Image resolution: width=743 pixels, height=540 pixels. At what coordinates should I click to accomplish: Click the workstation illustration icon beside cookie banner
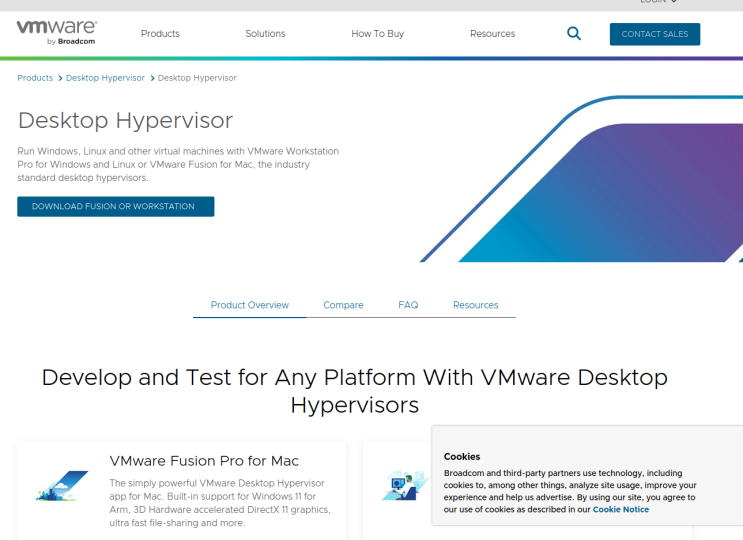(x=405, y=485)
